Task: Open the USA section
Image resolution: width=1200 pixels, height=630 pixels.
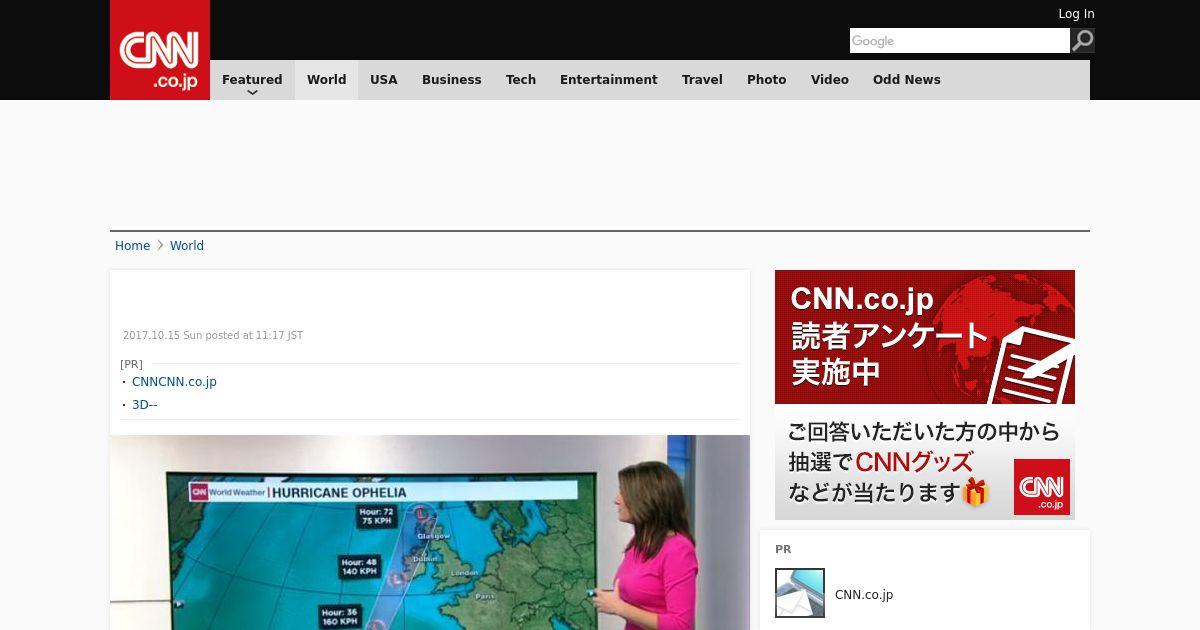Action: coord(384,80)
